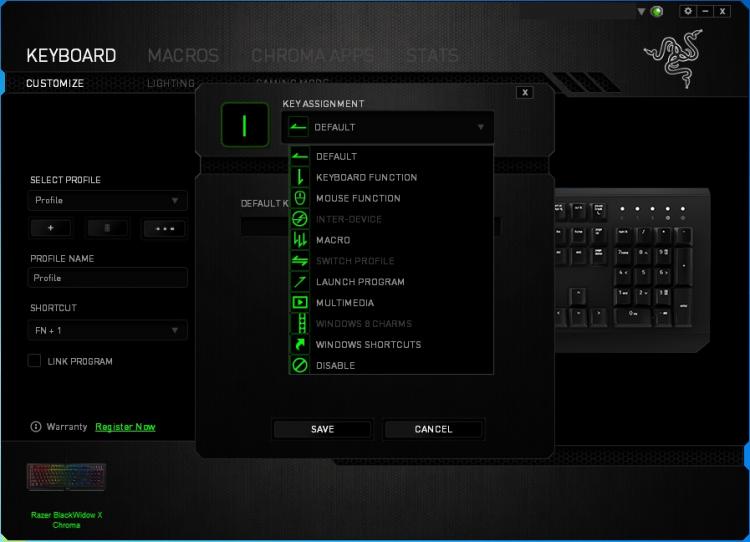Viewport: 750px width, 542px height.
Task: Select the Launch Program arrow icon
Action: [x=300, y=282]
